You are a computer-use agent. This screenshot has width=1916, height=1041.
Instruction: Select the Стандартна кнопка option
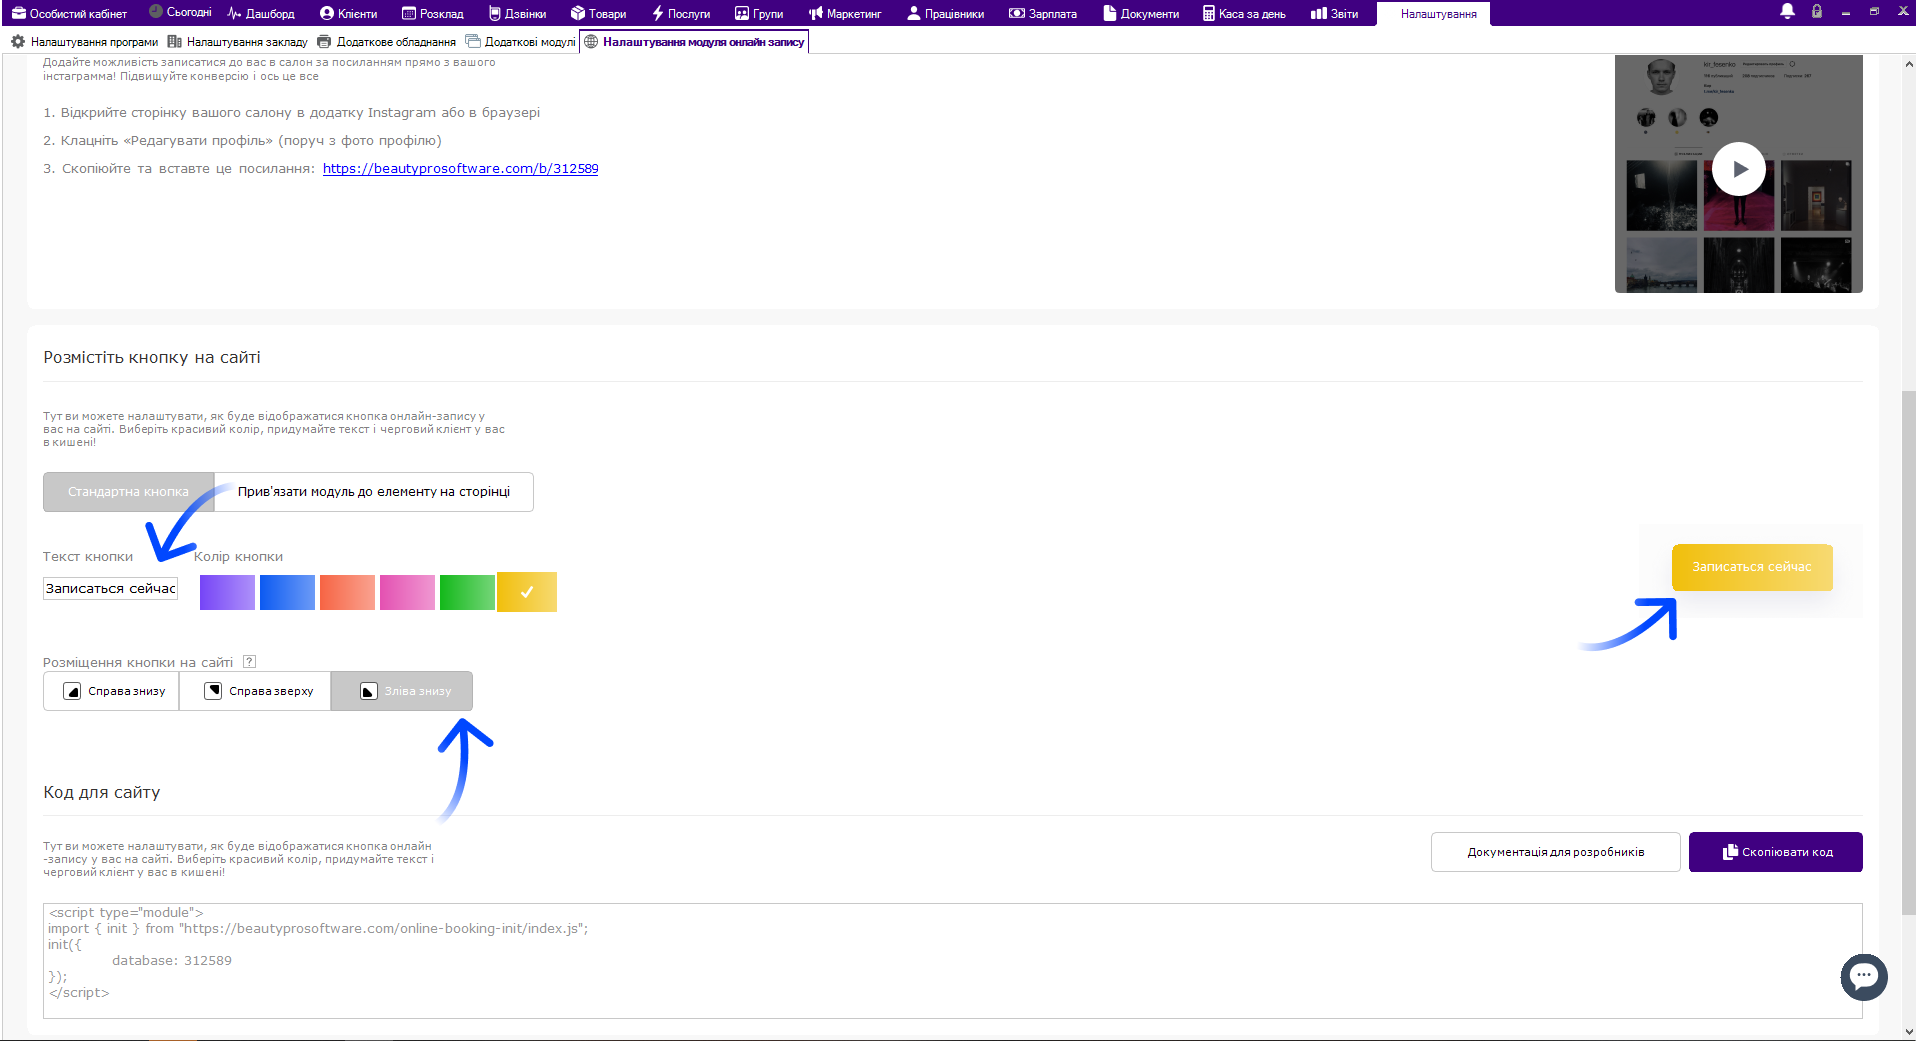click(128, 492)
